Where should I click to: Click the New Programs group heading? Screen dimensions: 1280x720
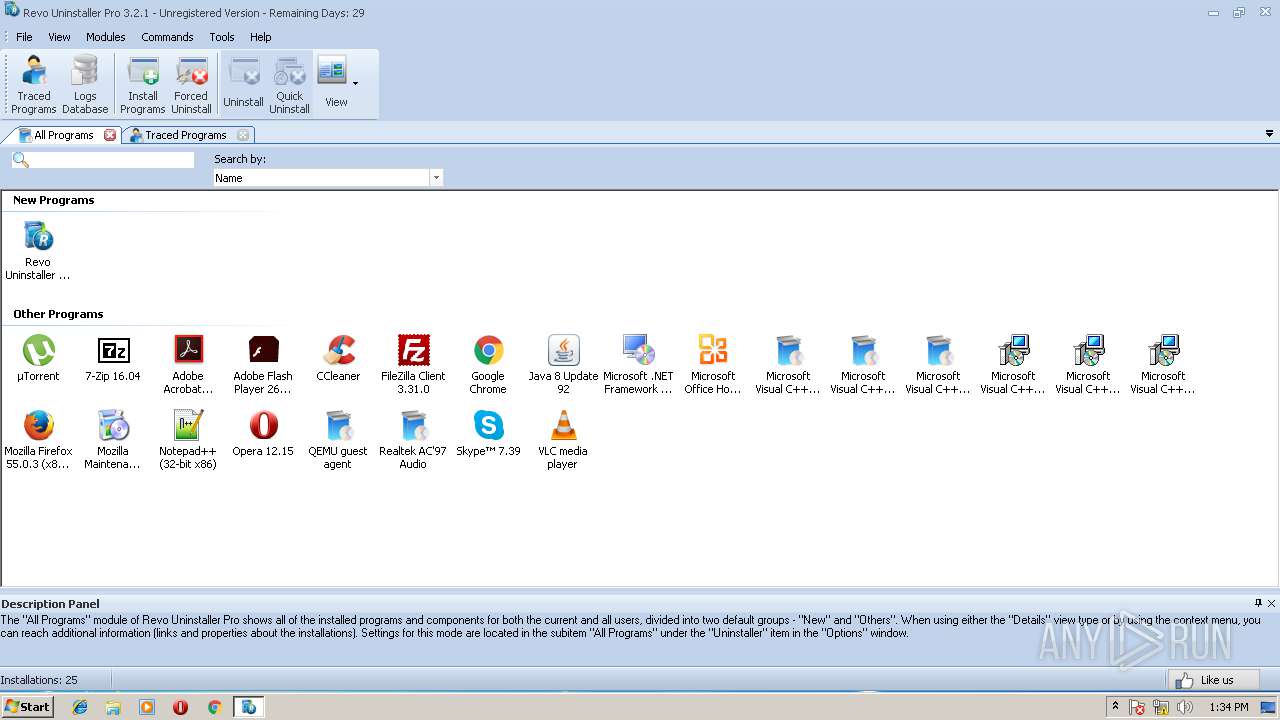pos(54,200)
